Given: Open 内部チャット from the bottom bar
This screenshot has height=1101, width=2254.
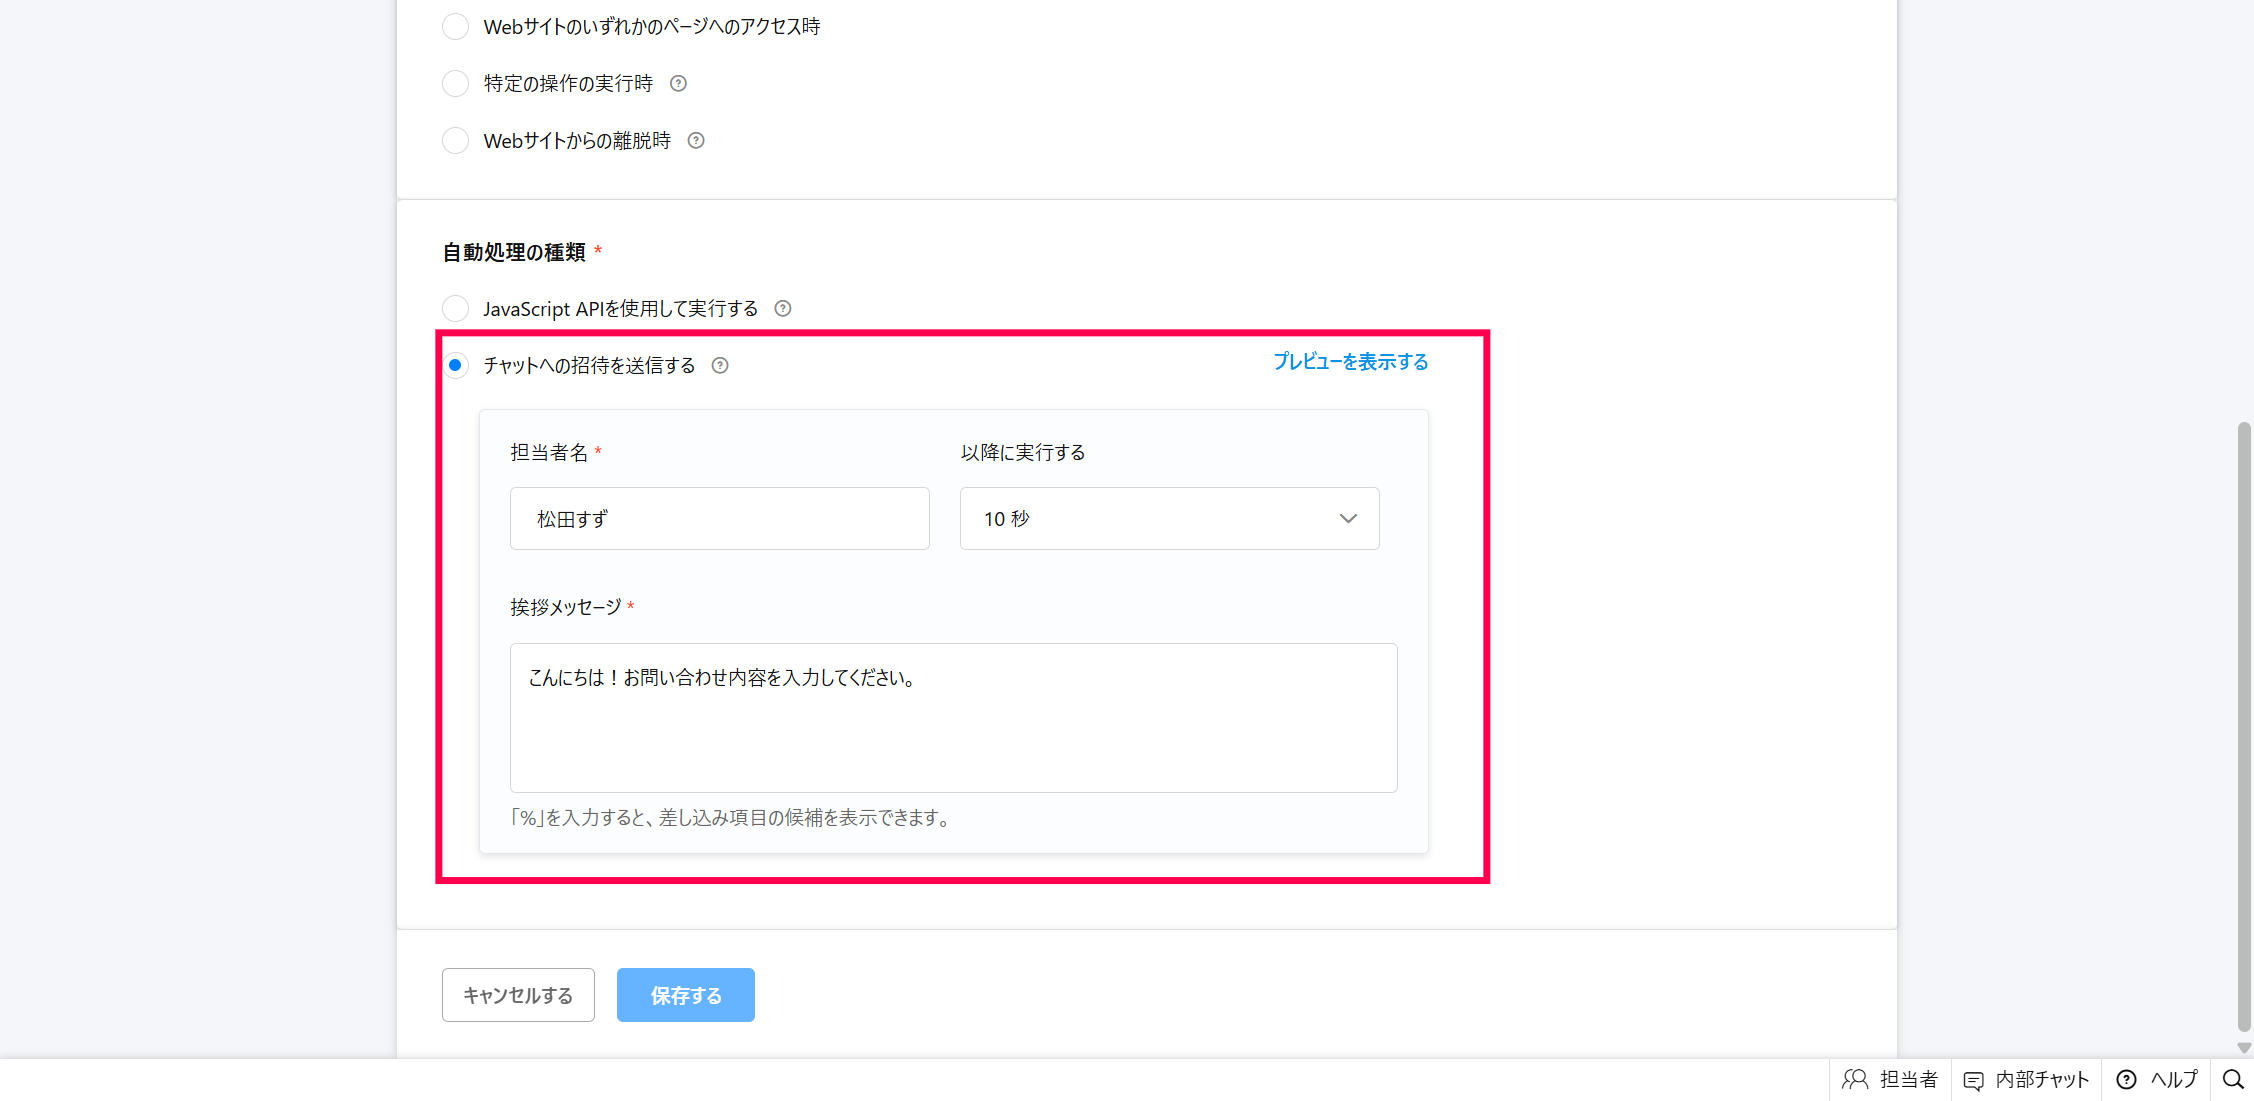Looking at the screenshot, I should [x=2026, y=1080].
